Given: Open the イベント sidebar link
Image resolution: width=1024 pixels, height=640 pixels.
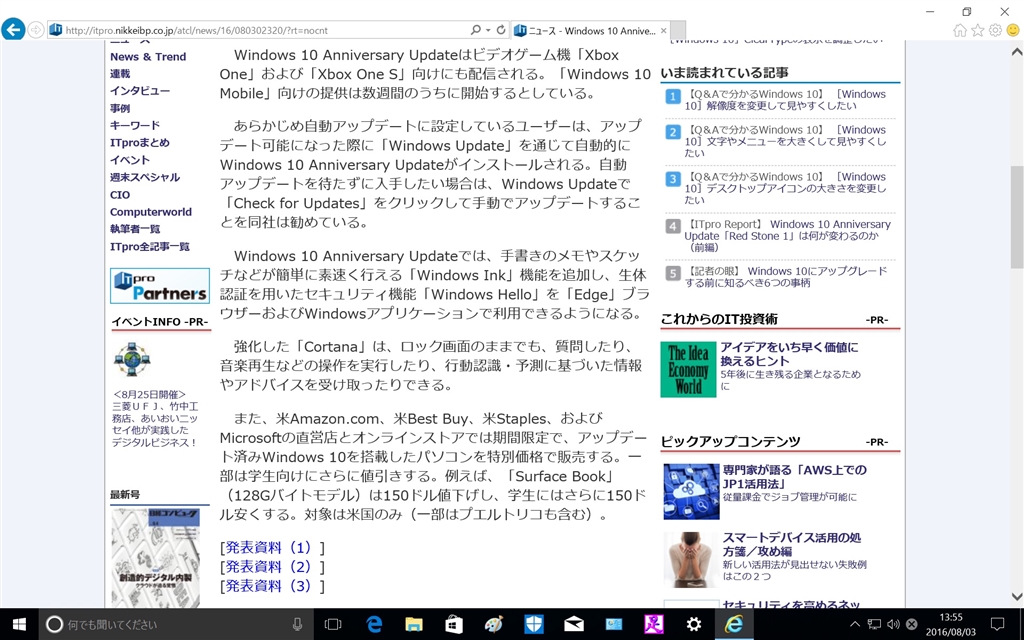Looking at the screenshot, I should tap(129, 160).
